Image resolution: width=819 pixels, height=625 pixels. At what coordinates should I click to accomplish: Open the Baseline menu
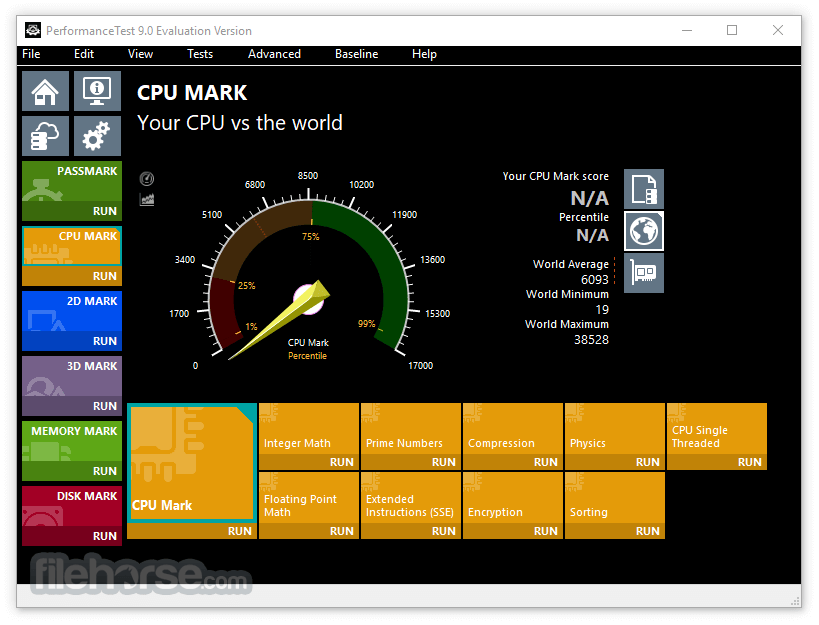click(357, 54)
